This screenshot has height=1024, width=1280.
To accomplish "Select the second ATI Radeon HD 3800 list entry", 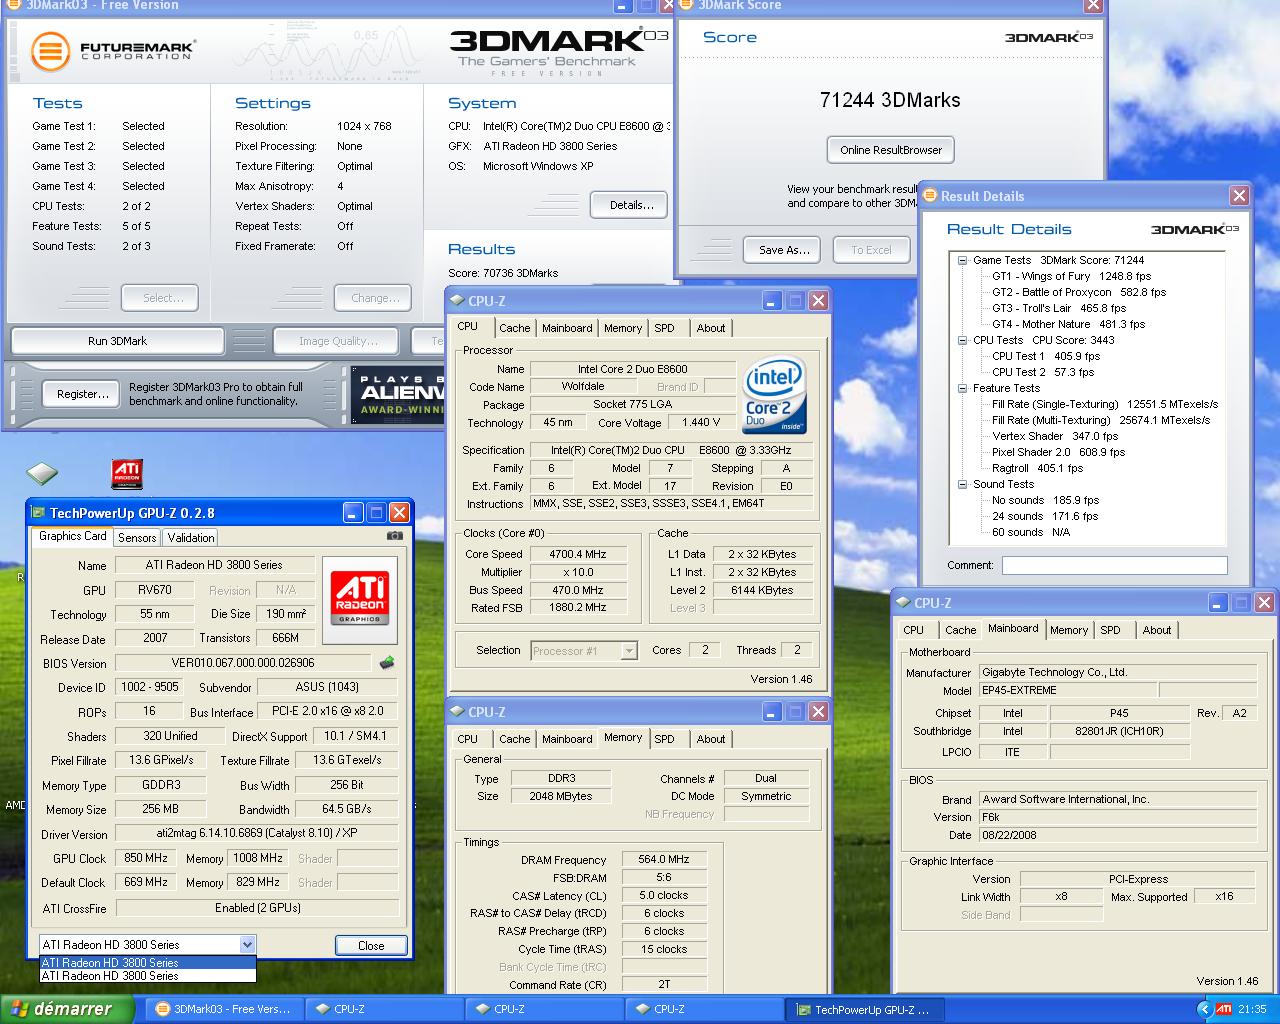I will click(148, 976).
